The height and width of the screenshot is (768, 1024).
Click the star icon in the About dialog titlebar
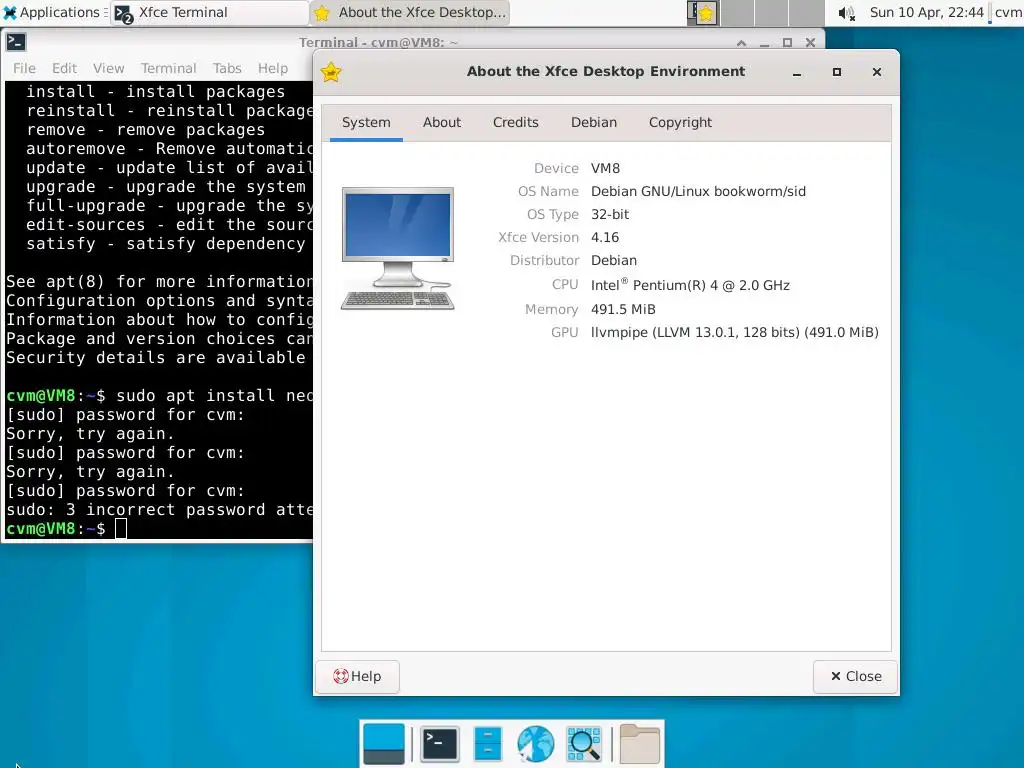point(331,72)
